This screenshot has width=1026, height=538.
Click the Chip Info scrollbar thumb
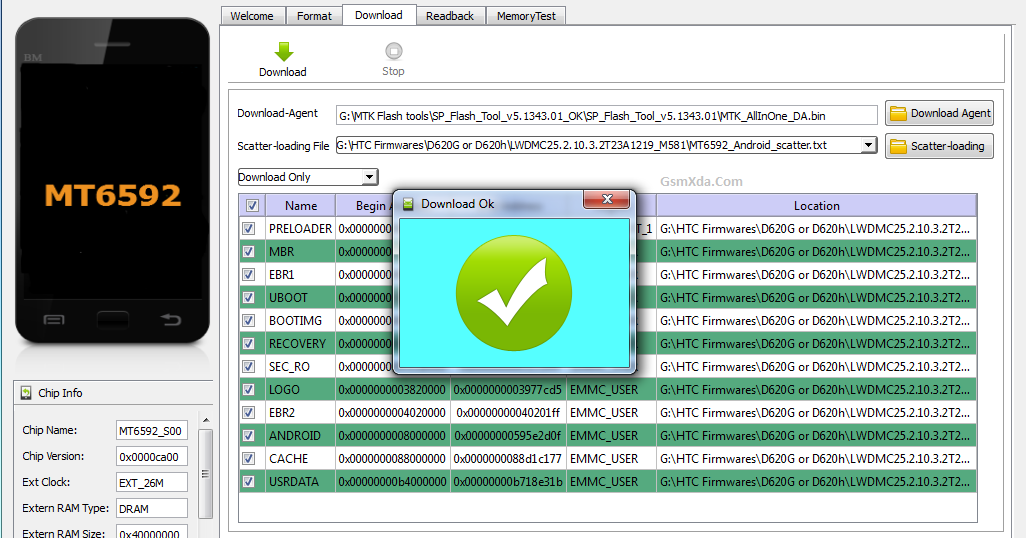205,473
